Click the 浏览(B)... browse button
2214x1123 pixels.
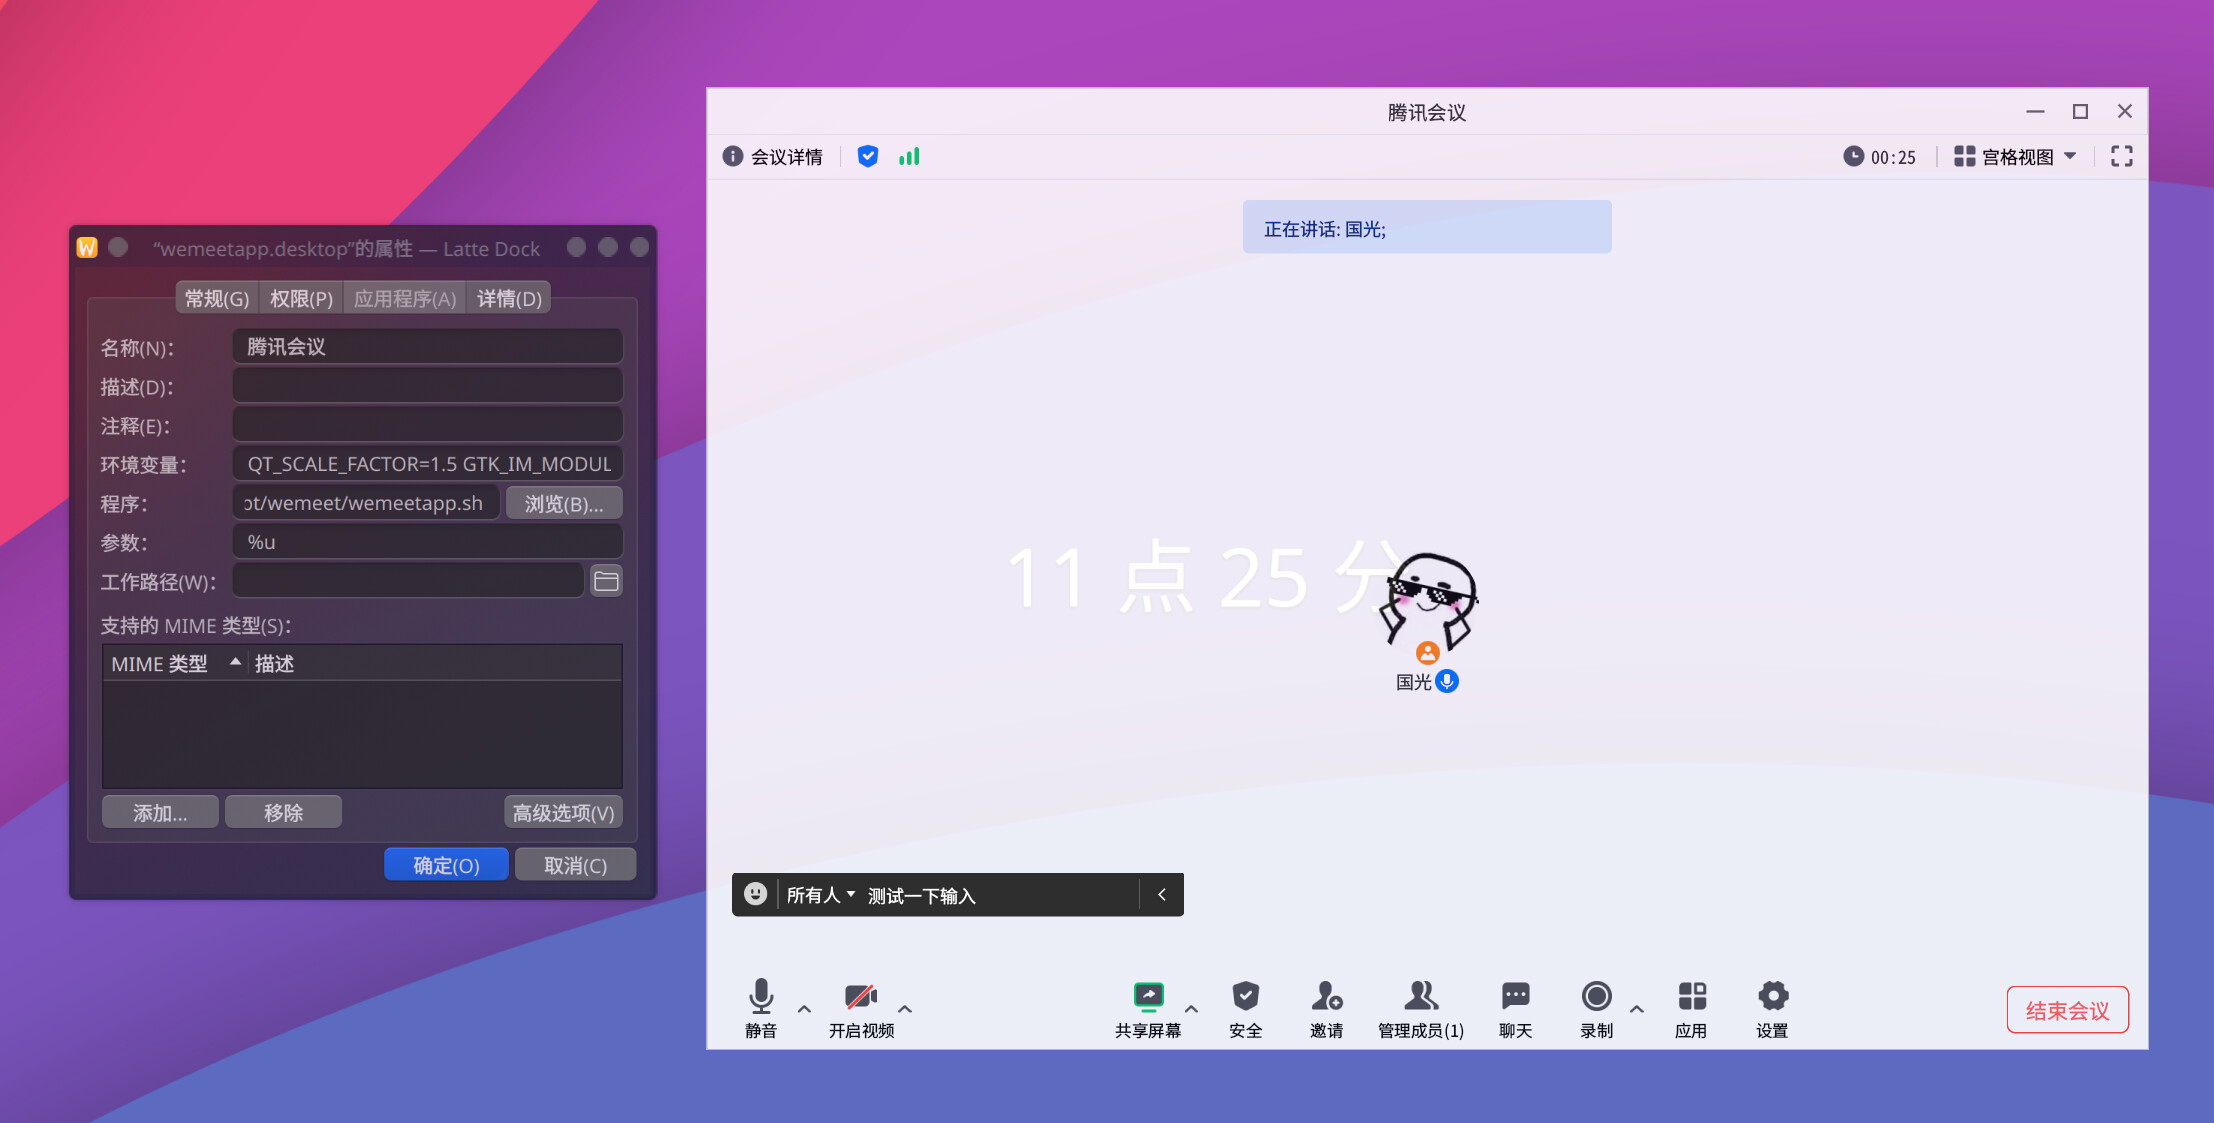564,503
